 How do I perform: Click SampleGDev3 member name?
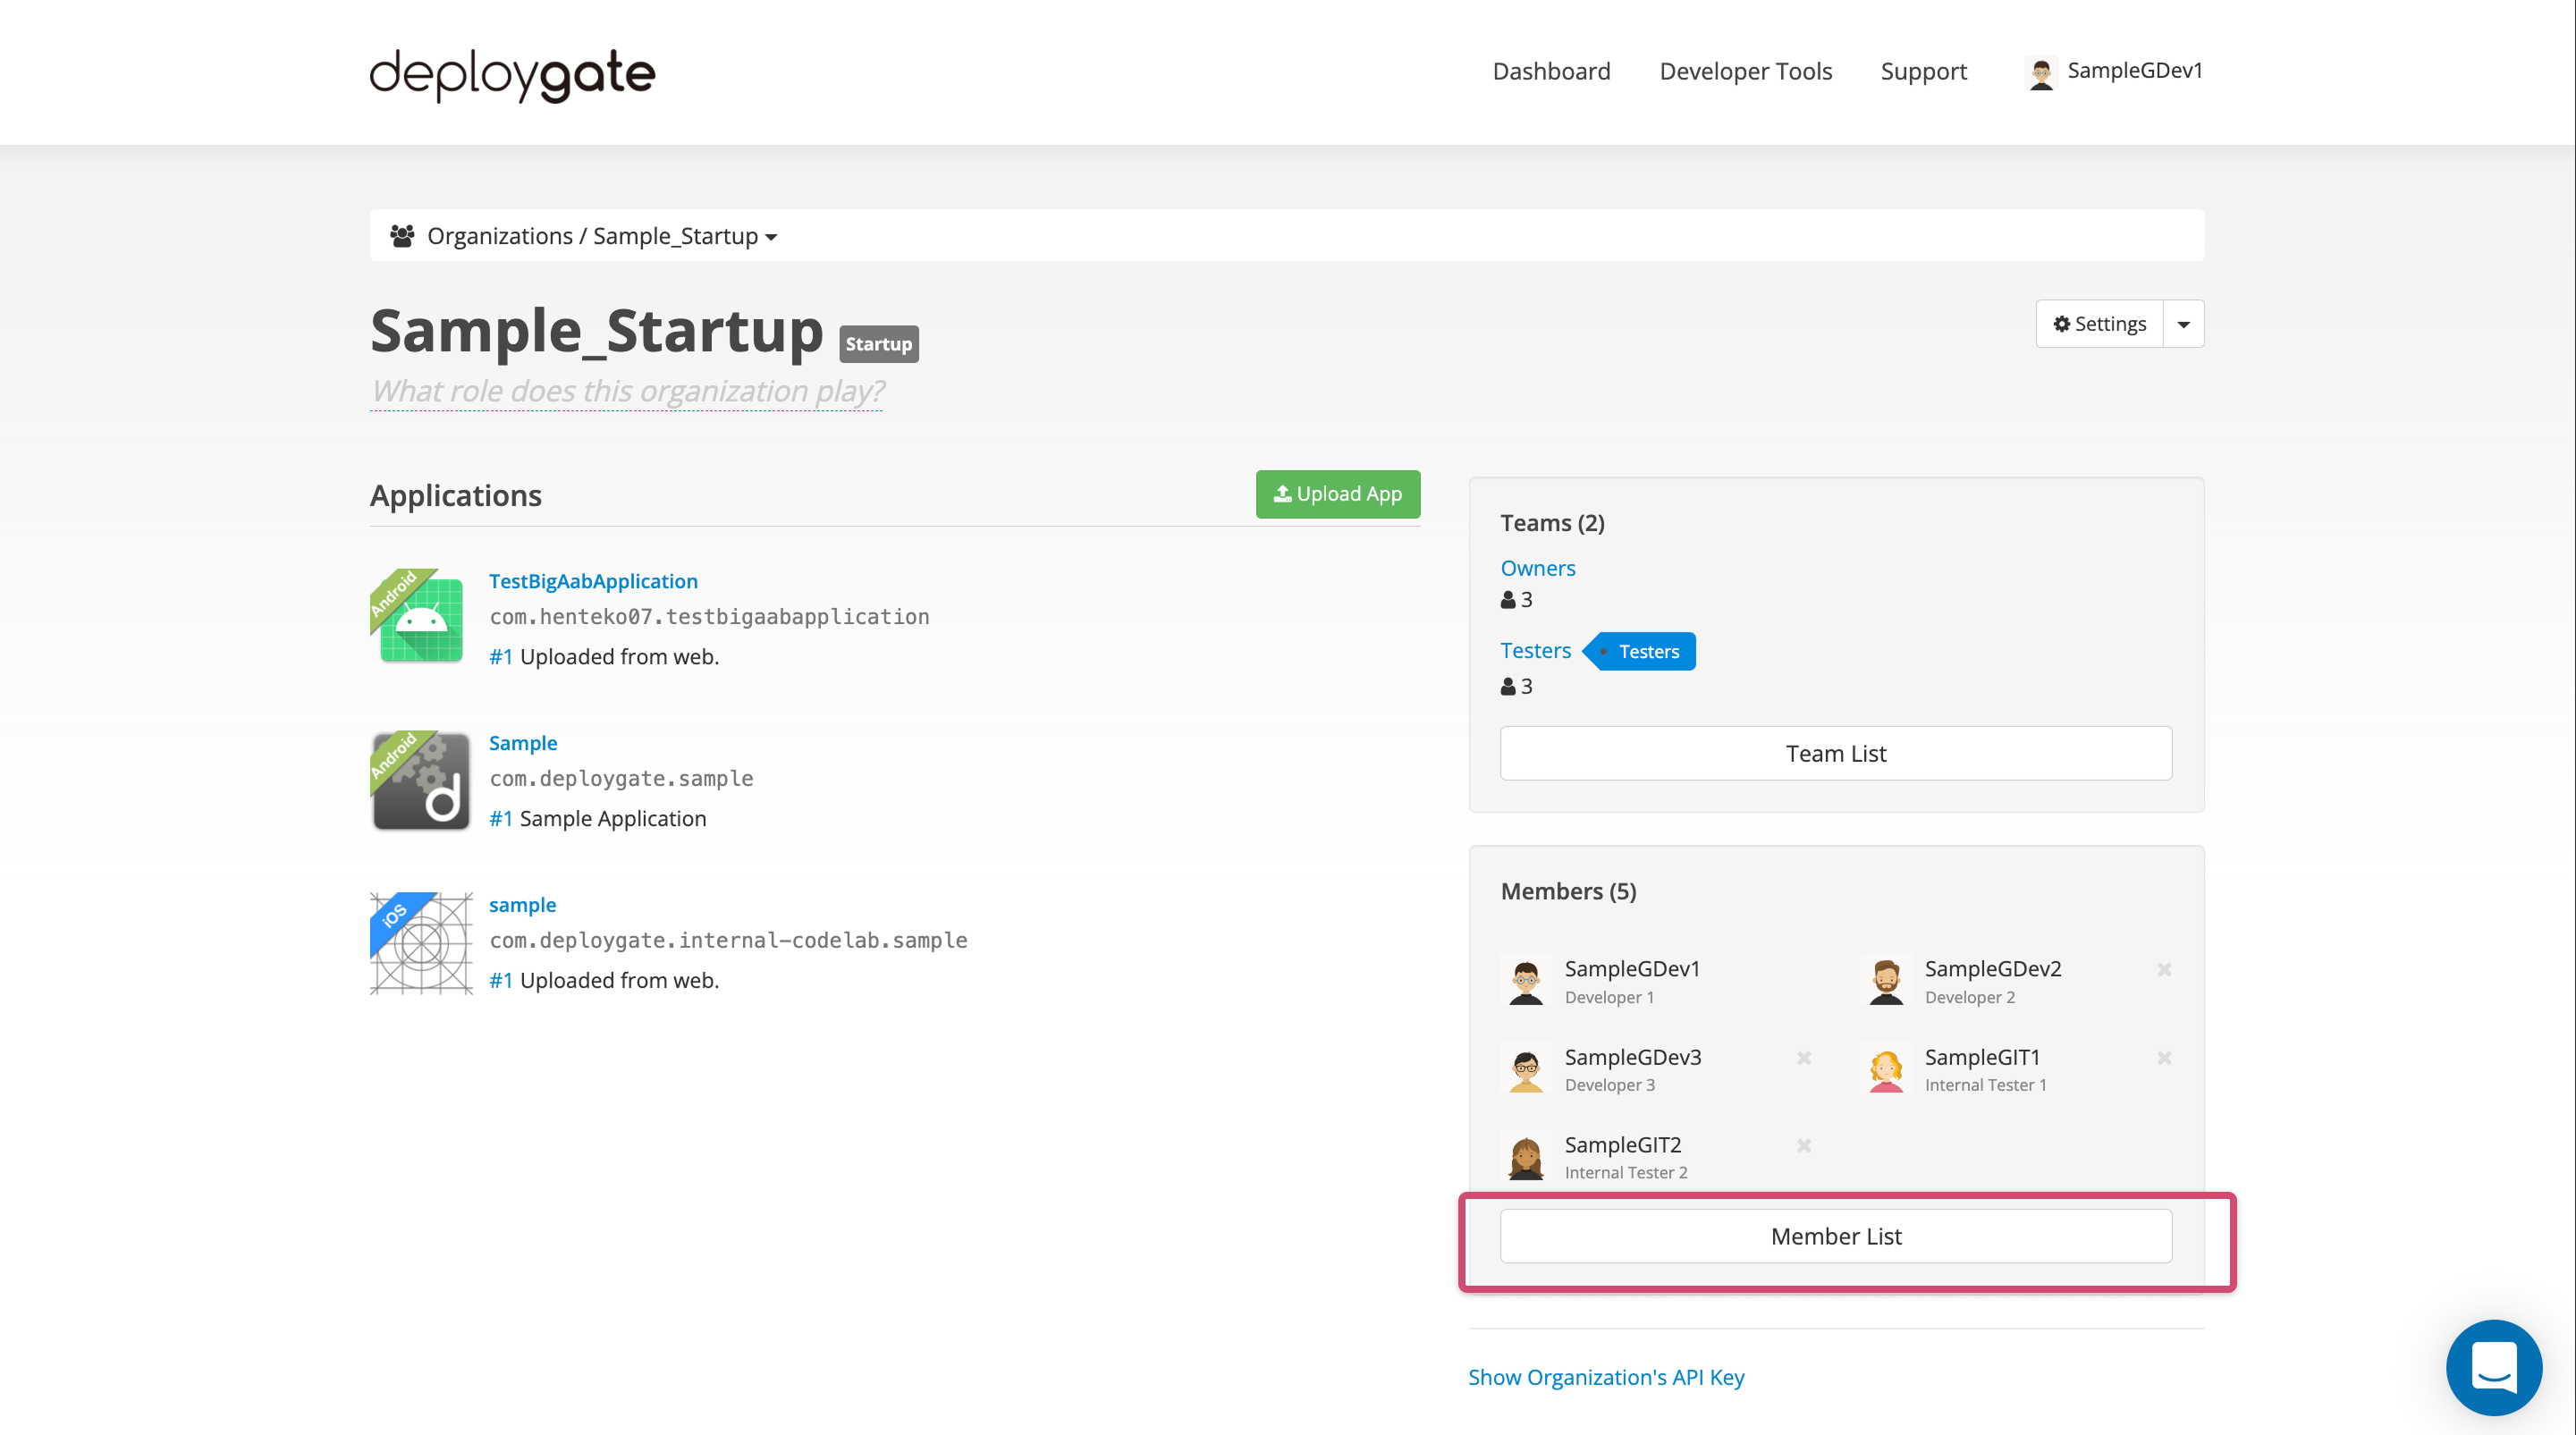(x=1632, y=1057)
